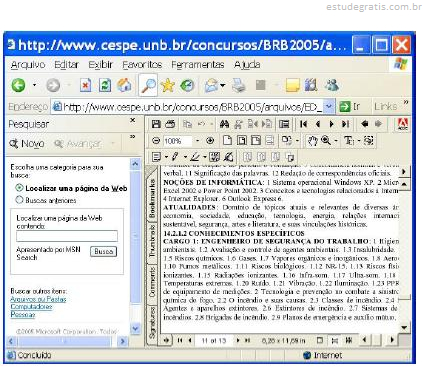This screenshot has height=368, width=423.
Task: Open the Ferramentas menu
Action: (x=198, y=64)
